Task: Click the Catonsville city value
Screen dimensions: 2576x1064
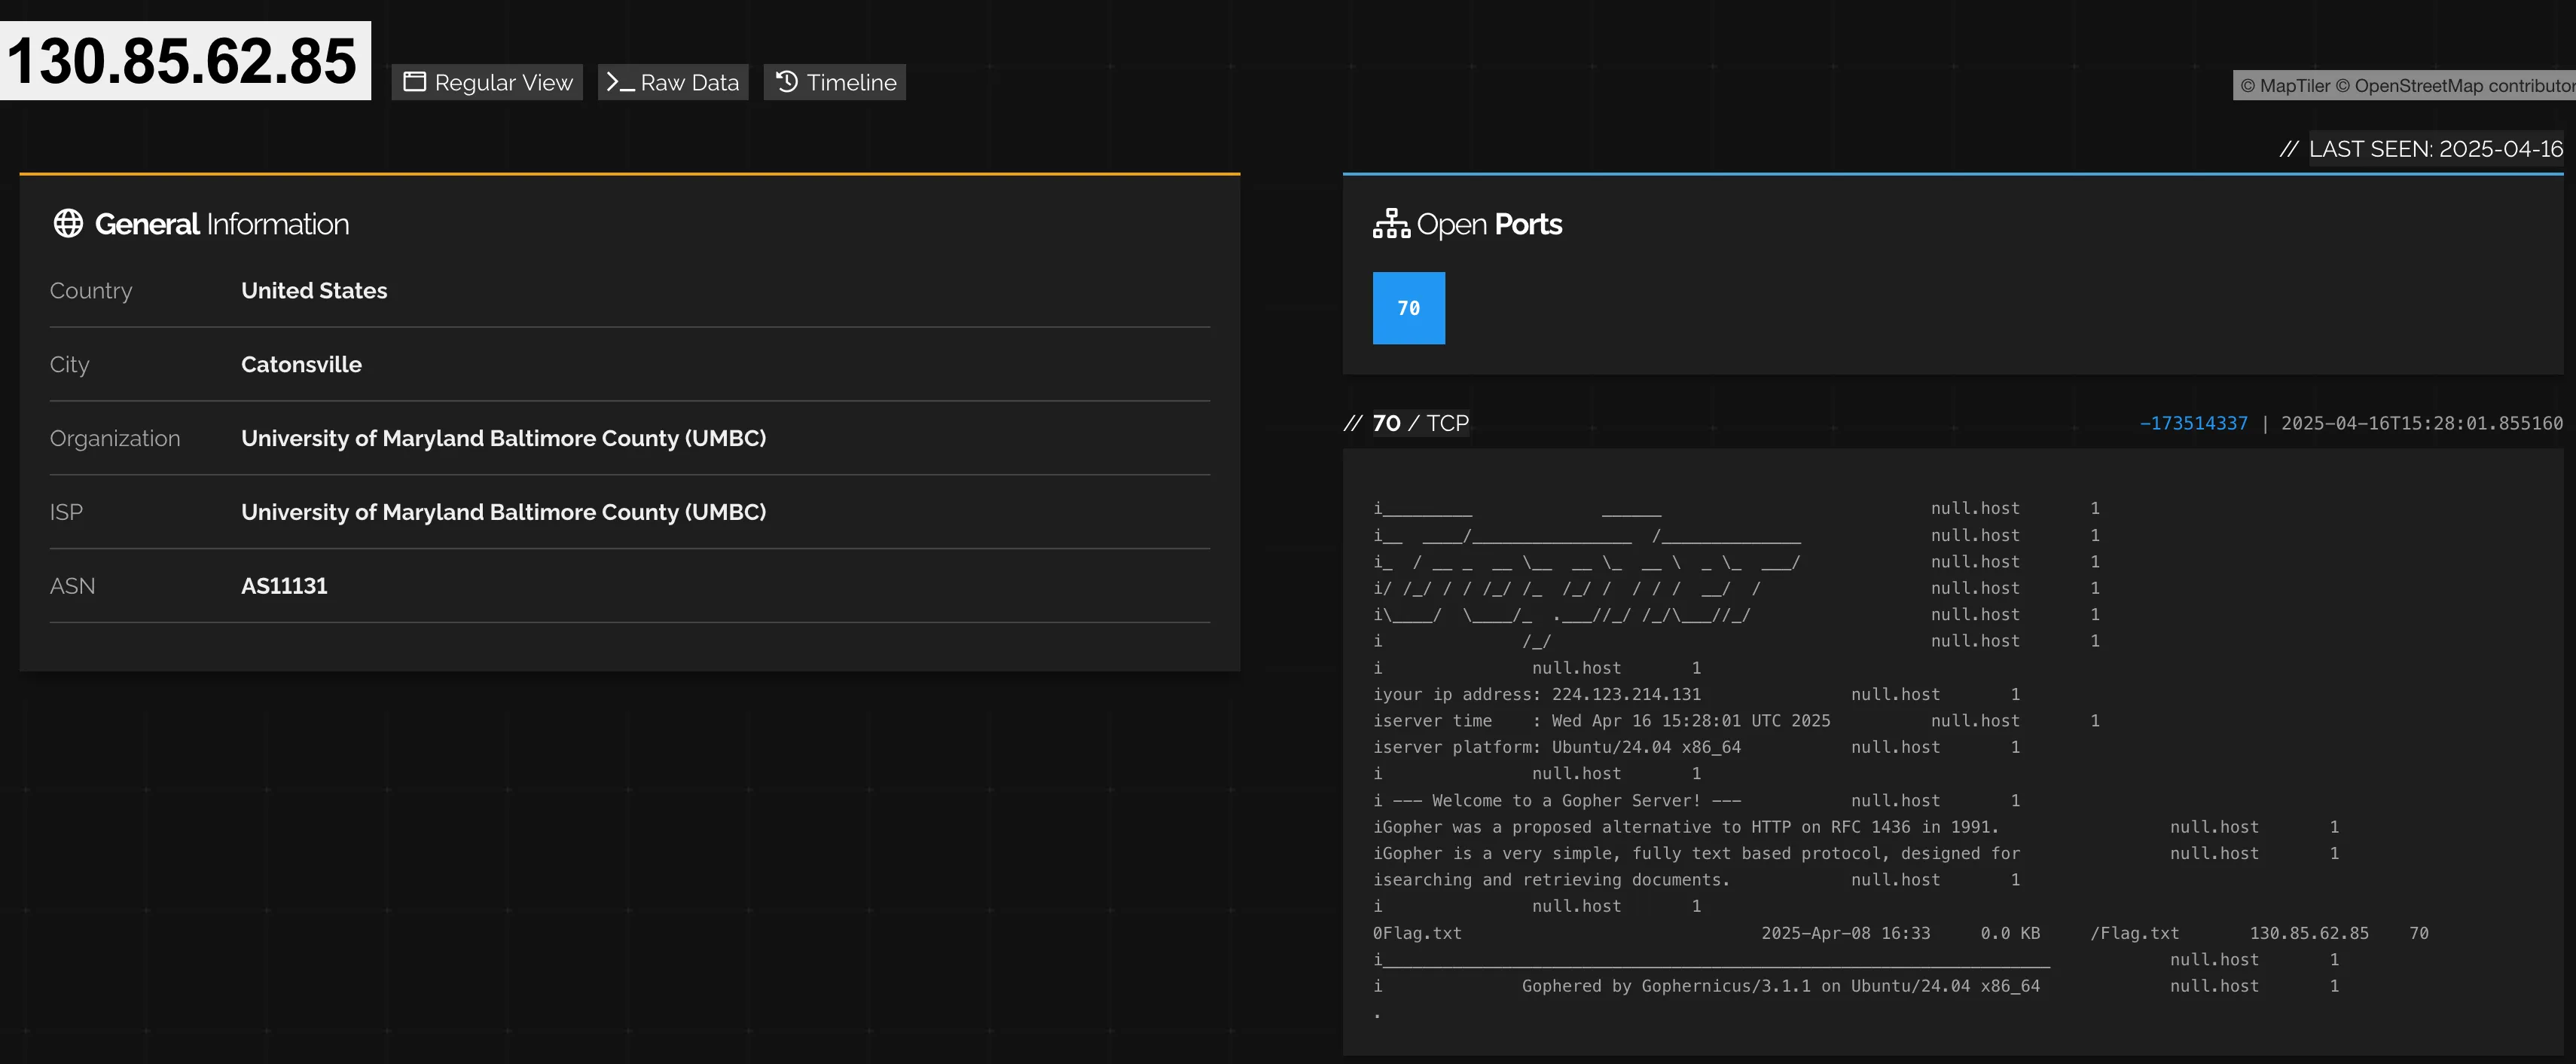Action: coord(301,365)
